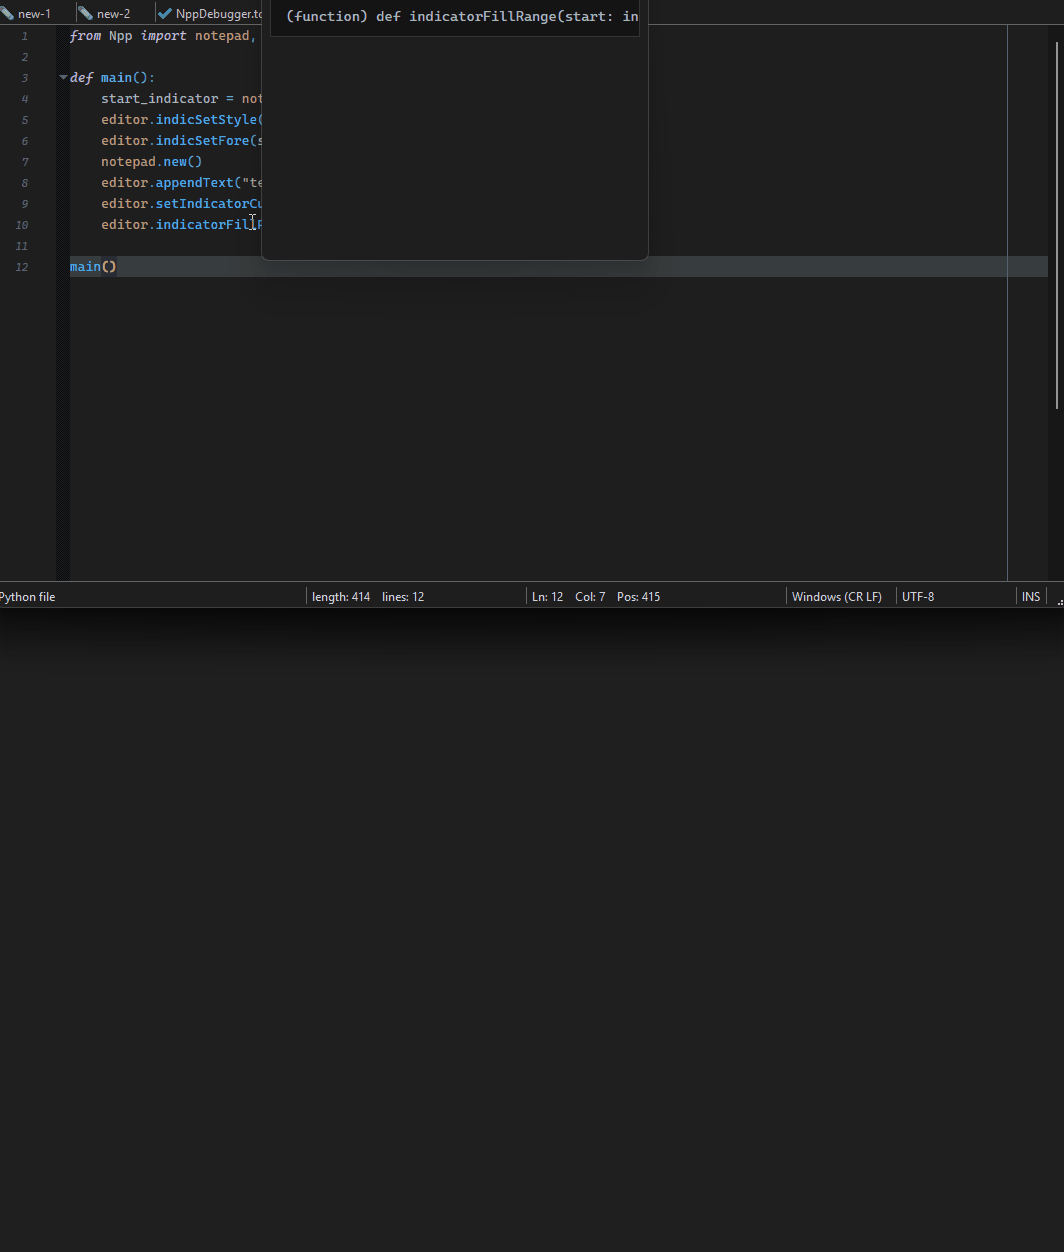
Task: Click the pencil icon on new-2 tab
Action: click(85, 13)
